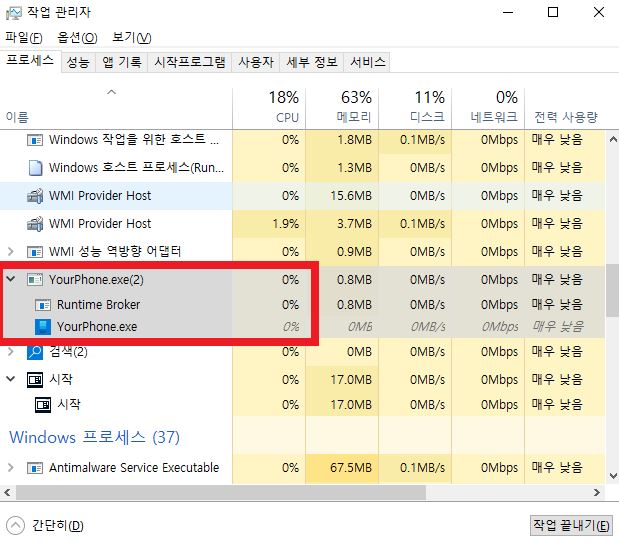Switch to the 시작프로그램 tab
619x548 pixels.
pos(190,62)
